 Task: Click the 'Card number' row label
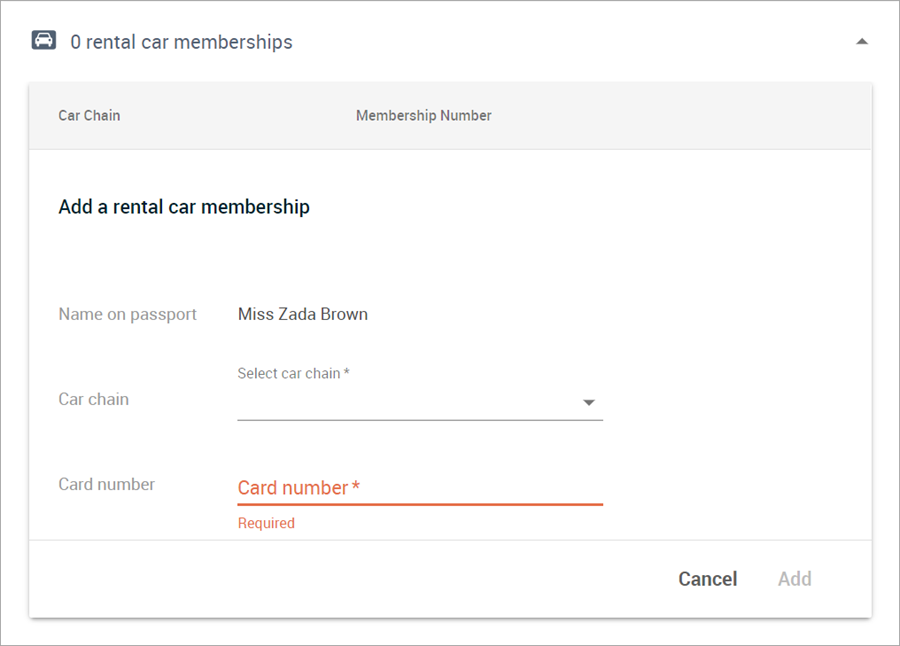(106, 484)
